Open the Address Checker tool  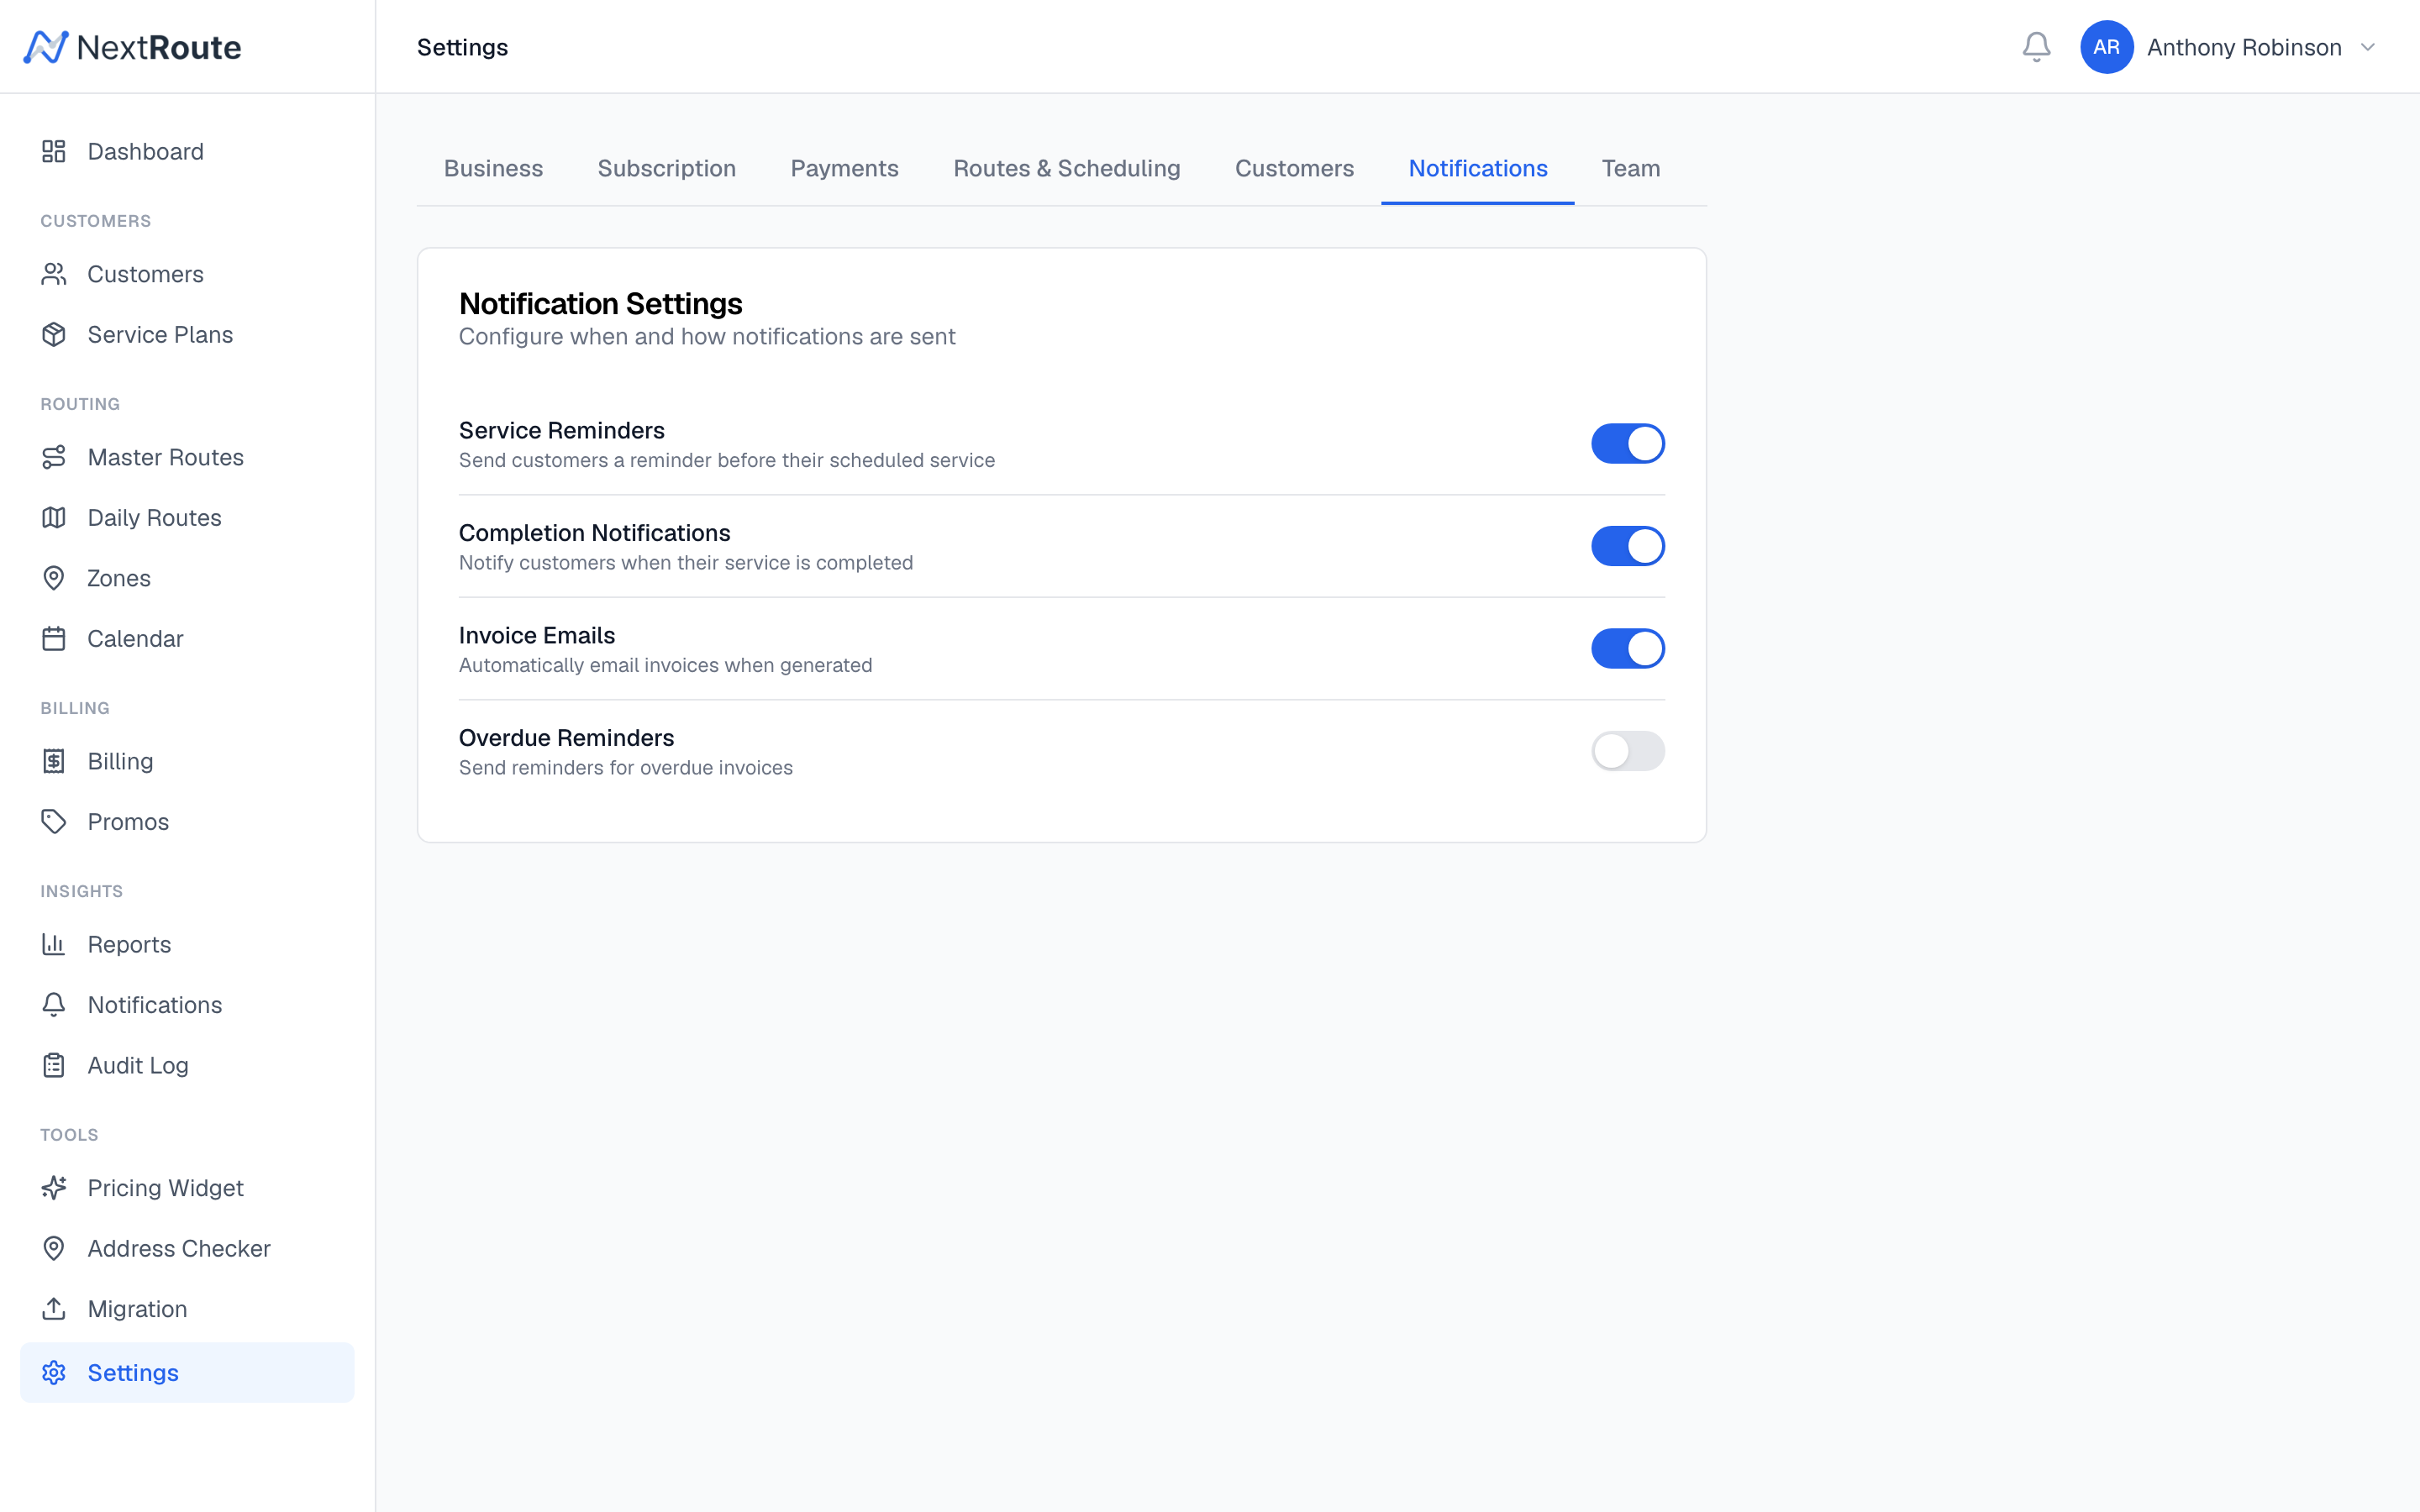click(178, 1248)
